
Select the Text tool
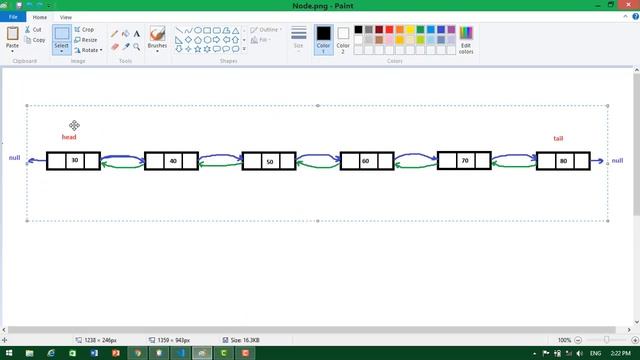(x=137, y=34)
